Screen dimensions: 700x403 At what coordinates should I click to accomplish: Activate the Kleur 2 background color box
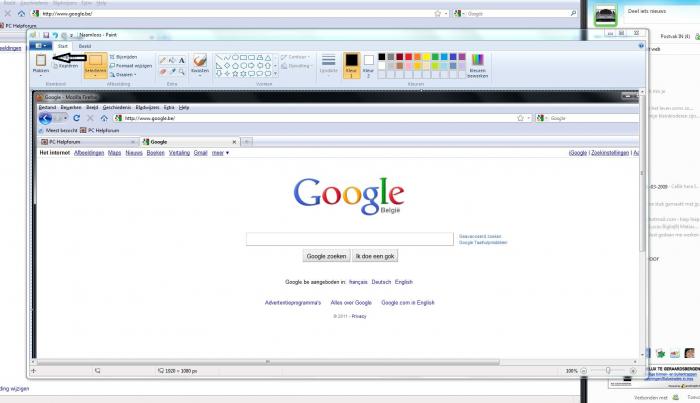[368, 65]
